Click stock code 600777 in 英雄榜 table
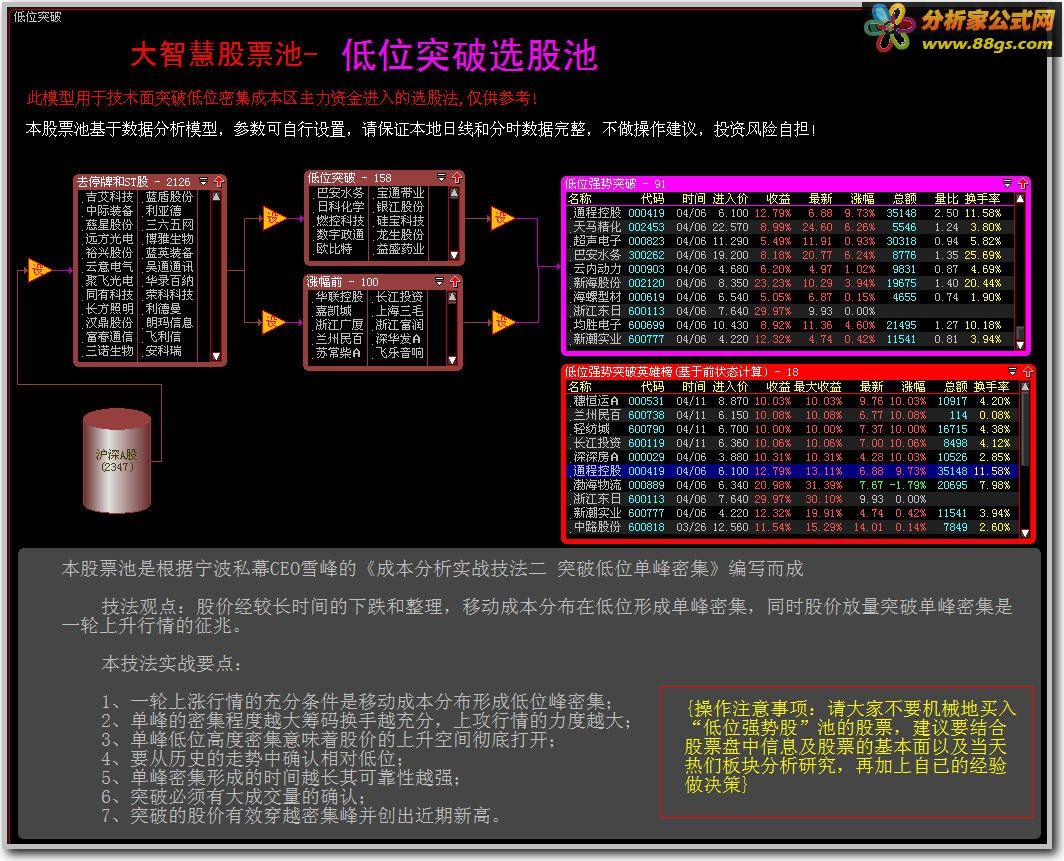Viewport: 1064px width, 861px height. click(x=646, y=514)
